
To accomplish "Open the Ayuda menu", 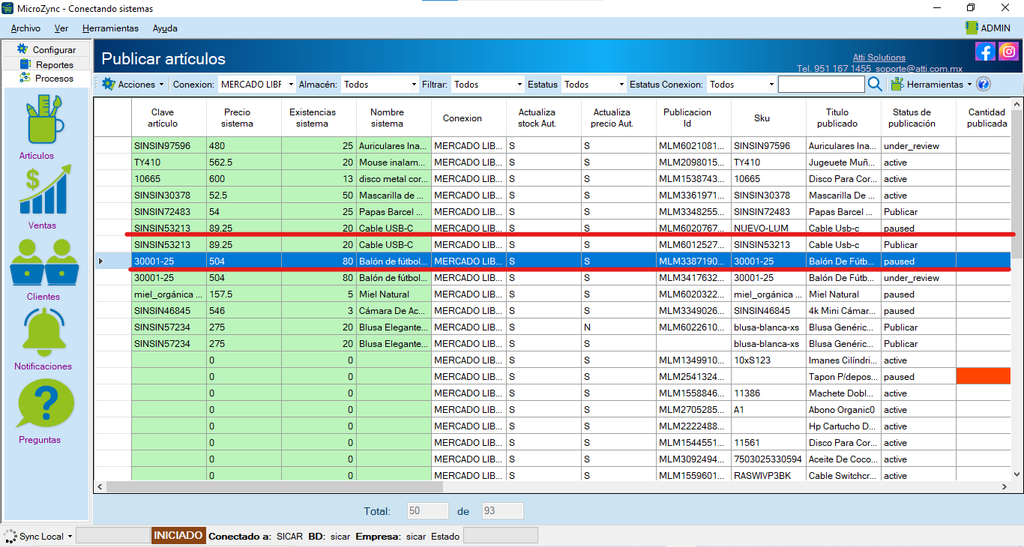I will [165, 28].
